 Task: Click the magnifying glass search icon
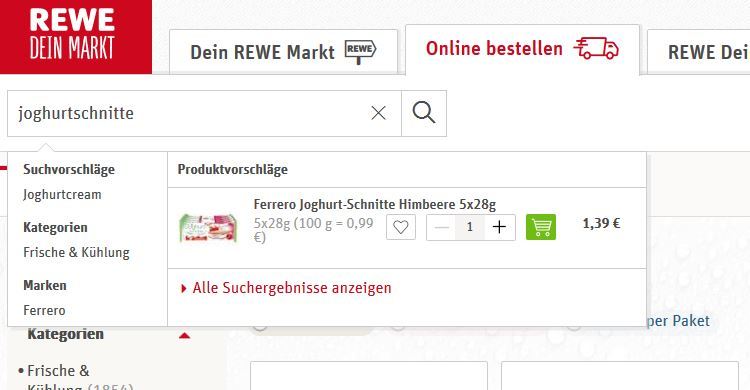(x=424, y=113)
